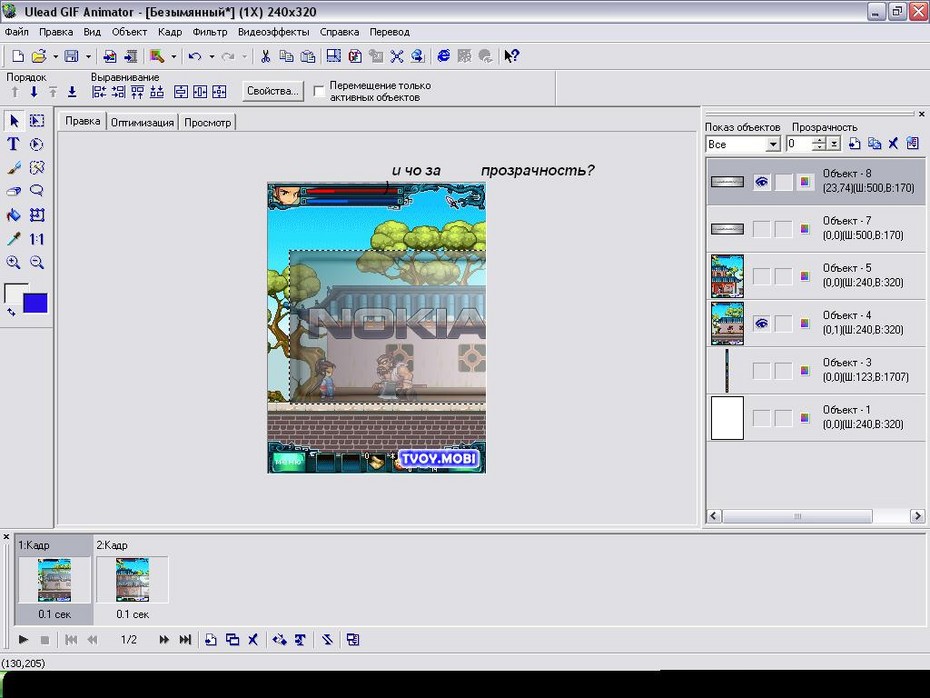Show Объект - 1 visibility box
The image size is (930, 698).
click(762, 418)
